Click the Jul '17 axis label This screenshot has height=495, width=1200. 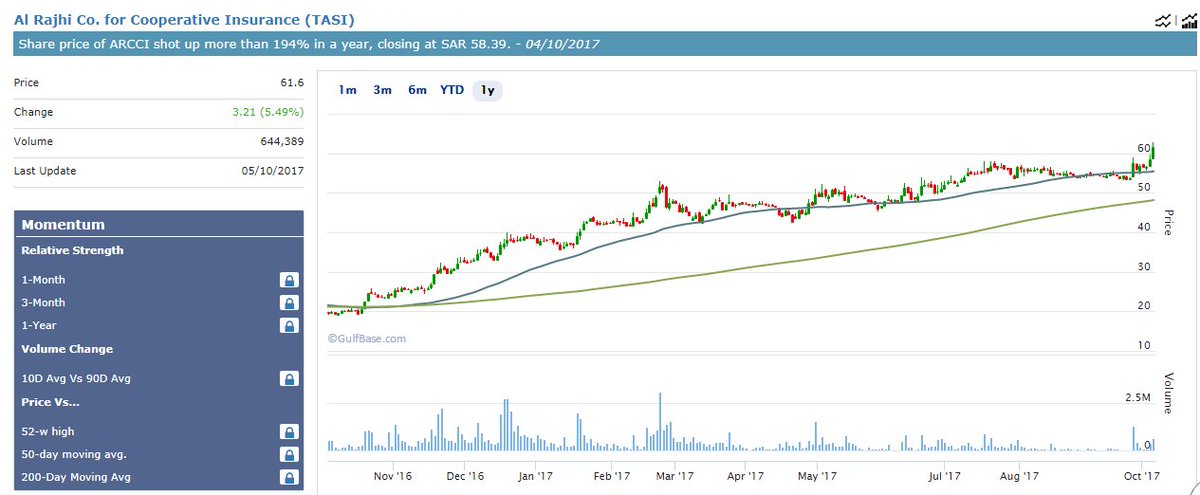click(x=946, y=477)
